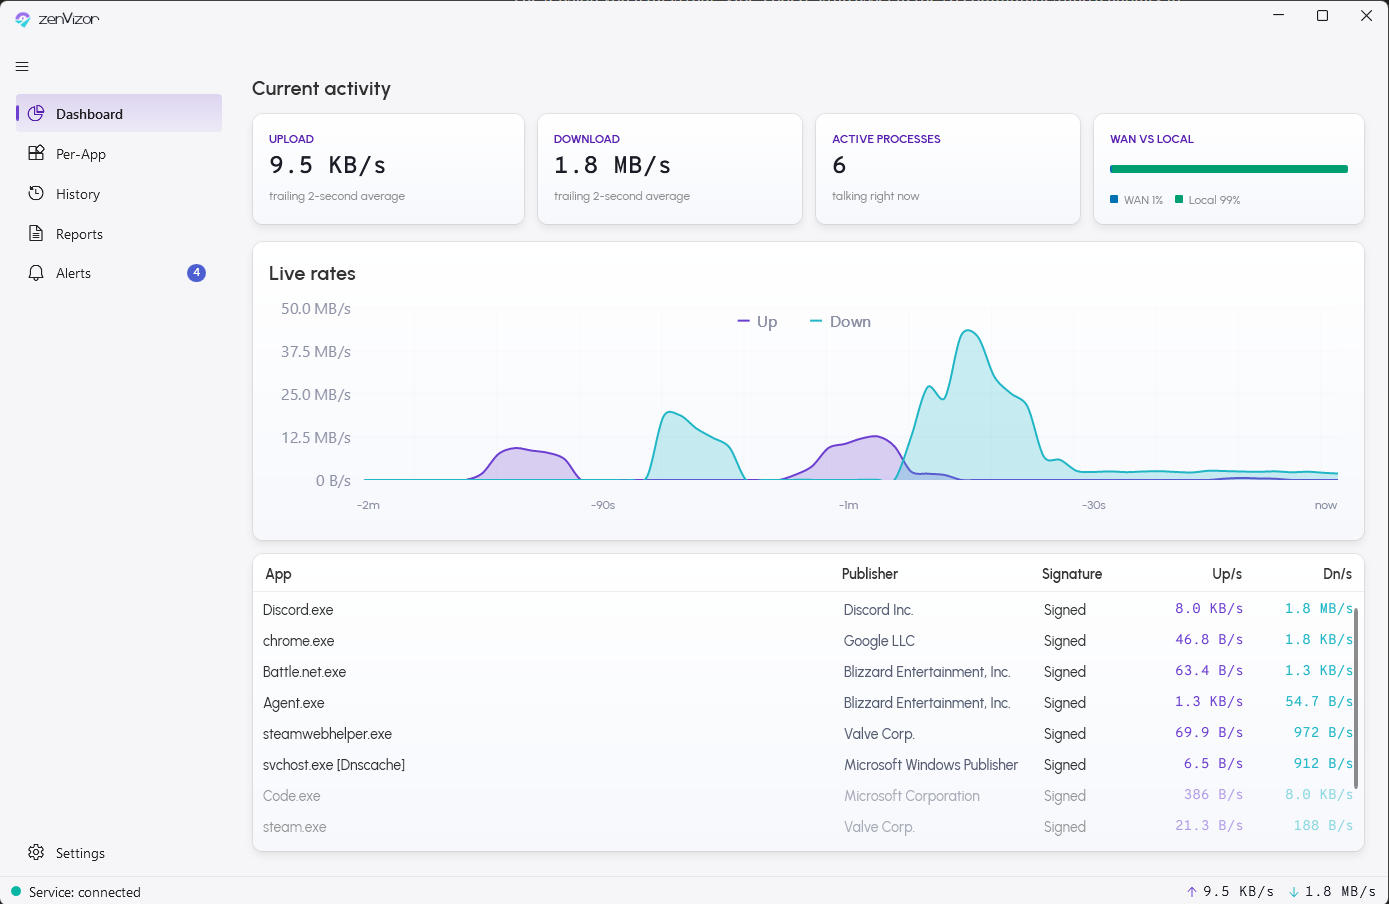Go to the History page

pyautogui.click(x=119, y=193)
